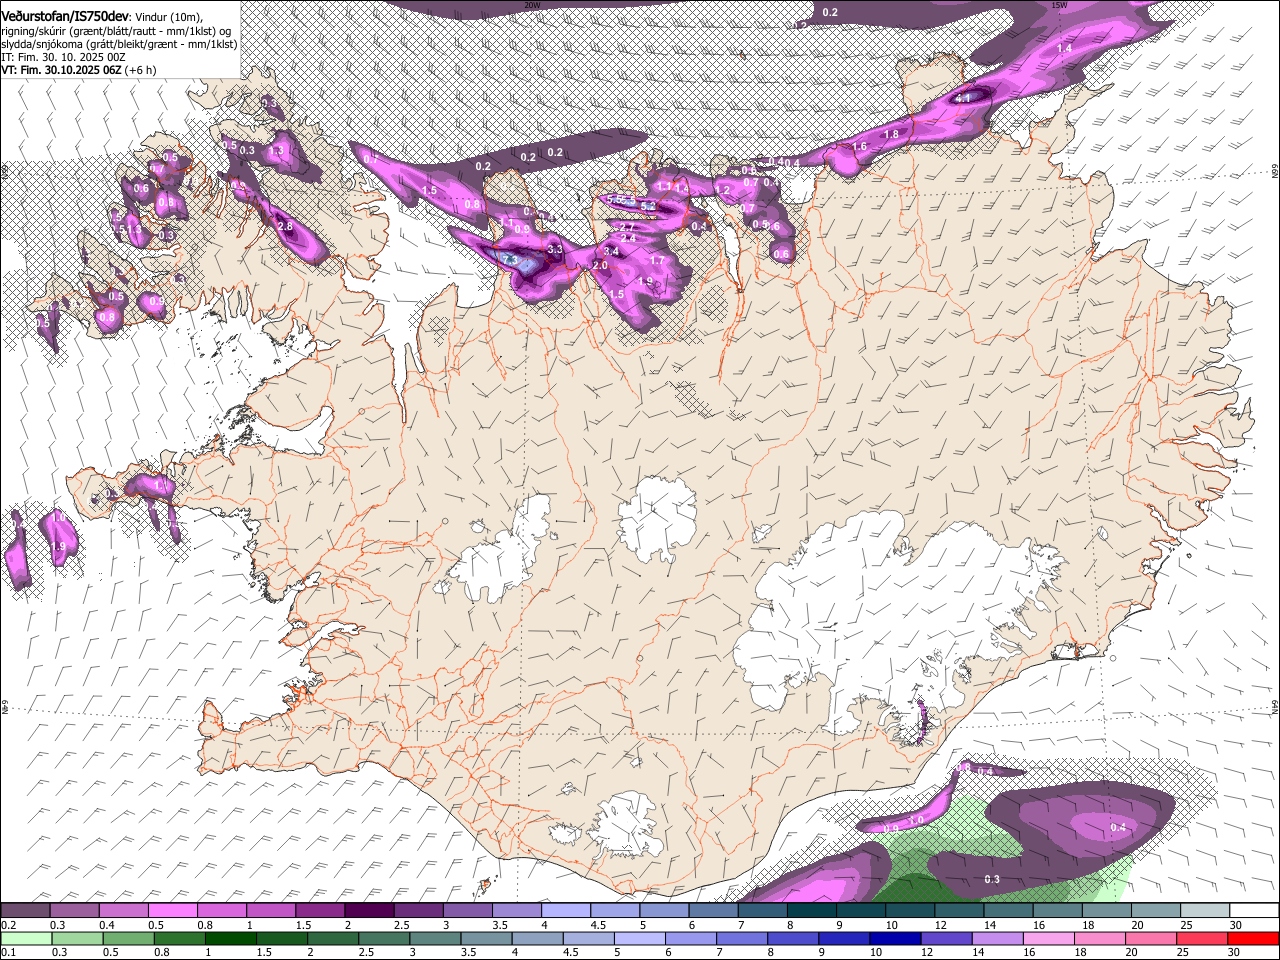
Task: Click the 20W longitude label at the top
Action: 532,5
